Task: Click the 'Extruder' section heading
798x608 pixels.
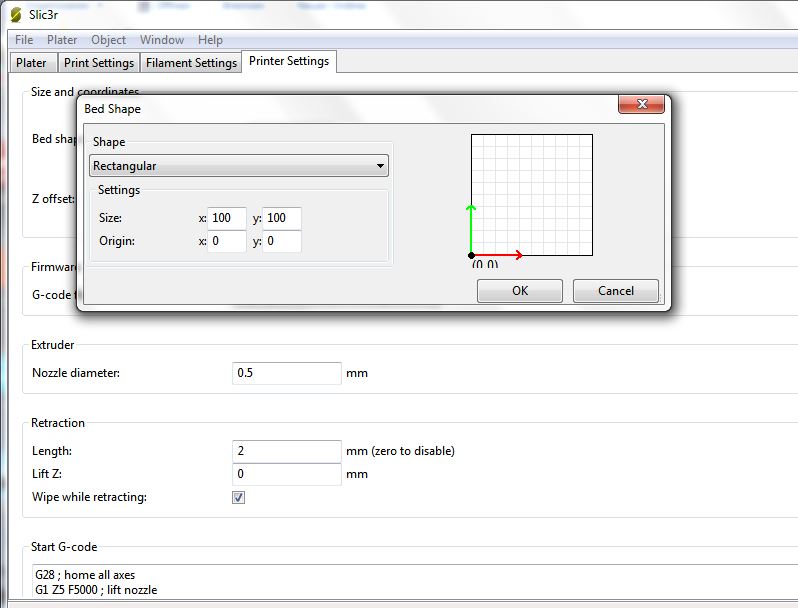Action: pos(52,345)
